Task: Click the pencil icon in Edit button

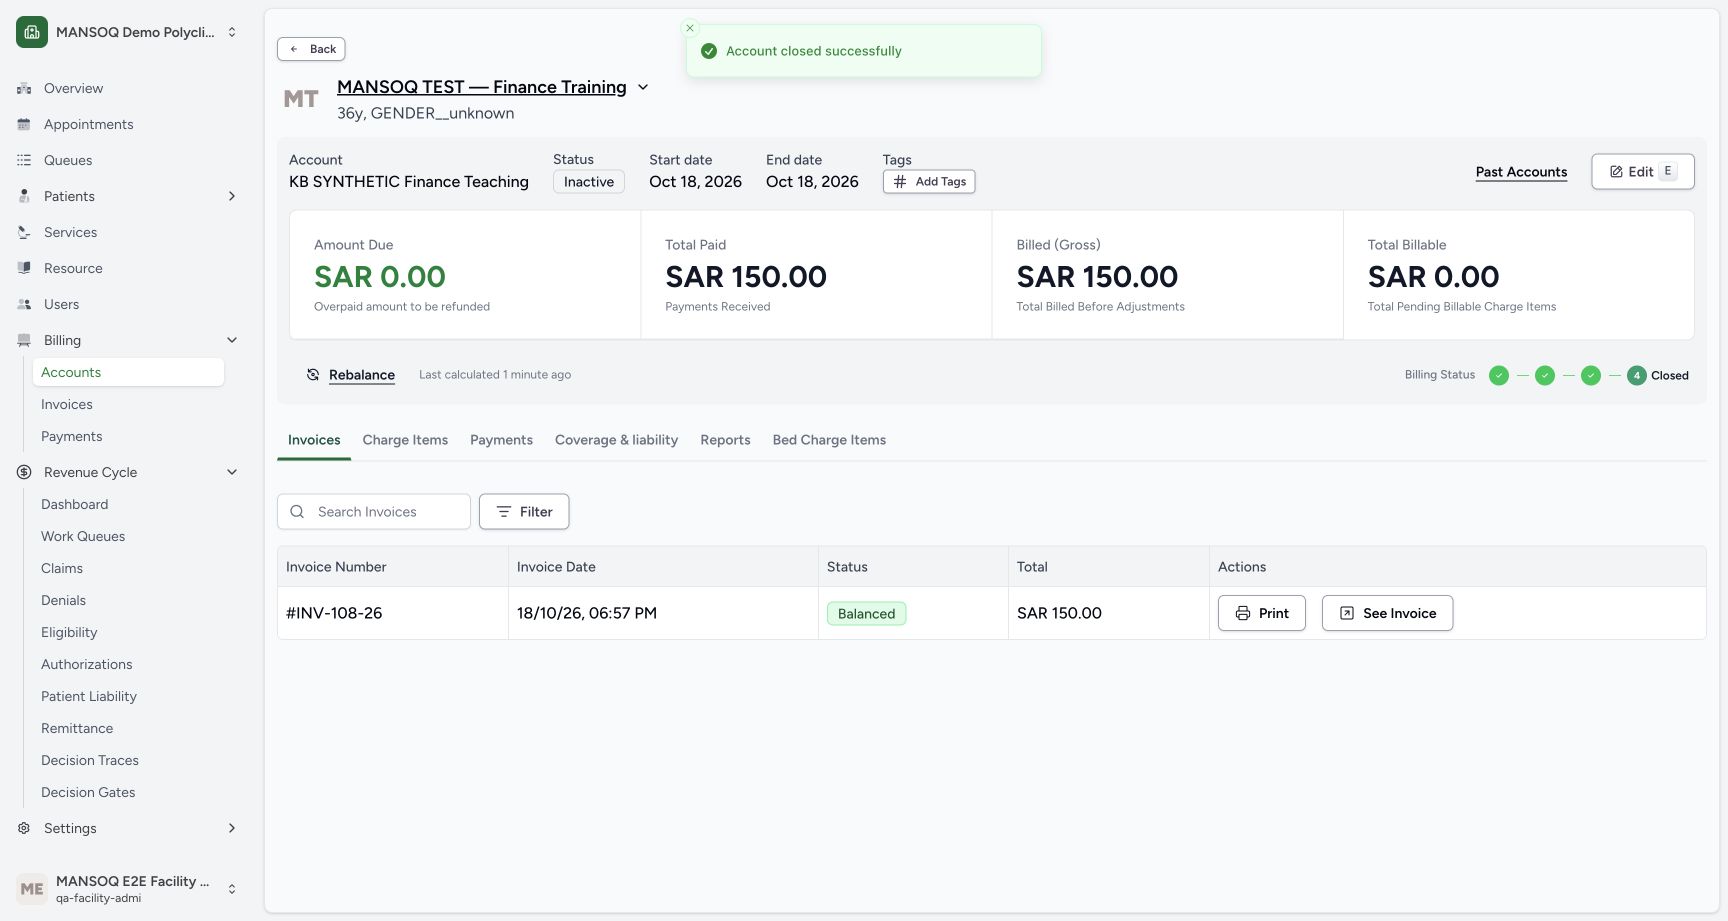Action: [x=1616, y=172]
